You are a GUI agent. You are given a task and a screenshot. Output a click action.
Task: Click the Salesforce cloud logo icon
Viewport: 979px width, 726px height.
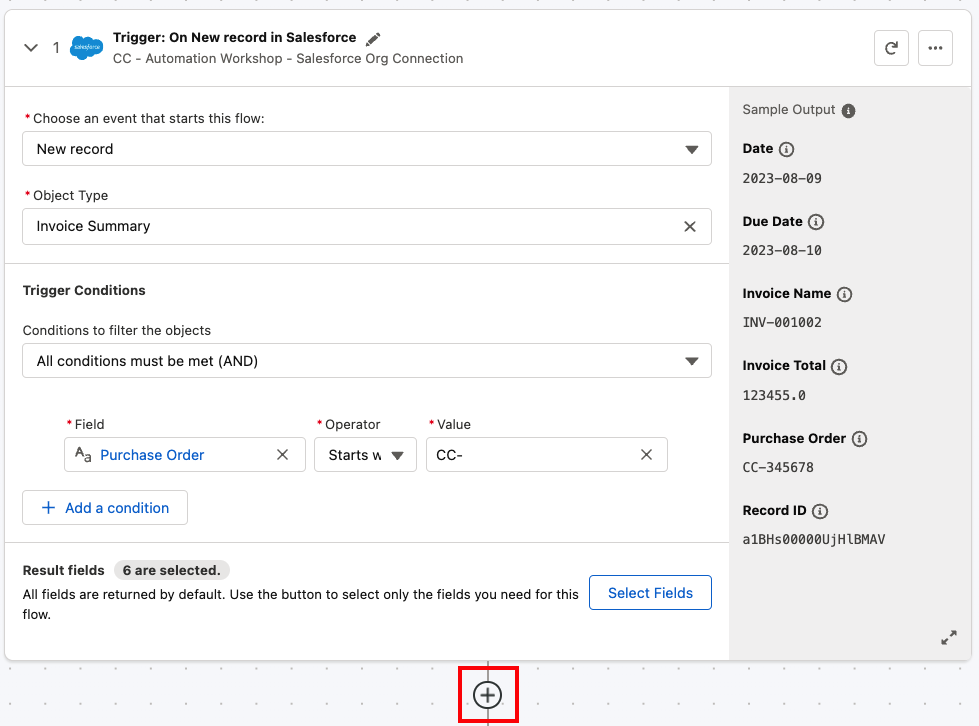point(87,48)
